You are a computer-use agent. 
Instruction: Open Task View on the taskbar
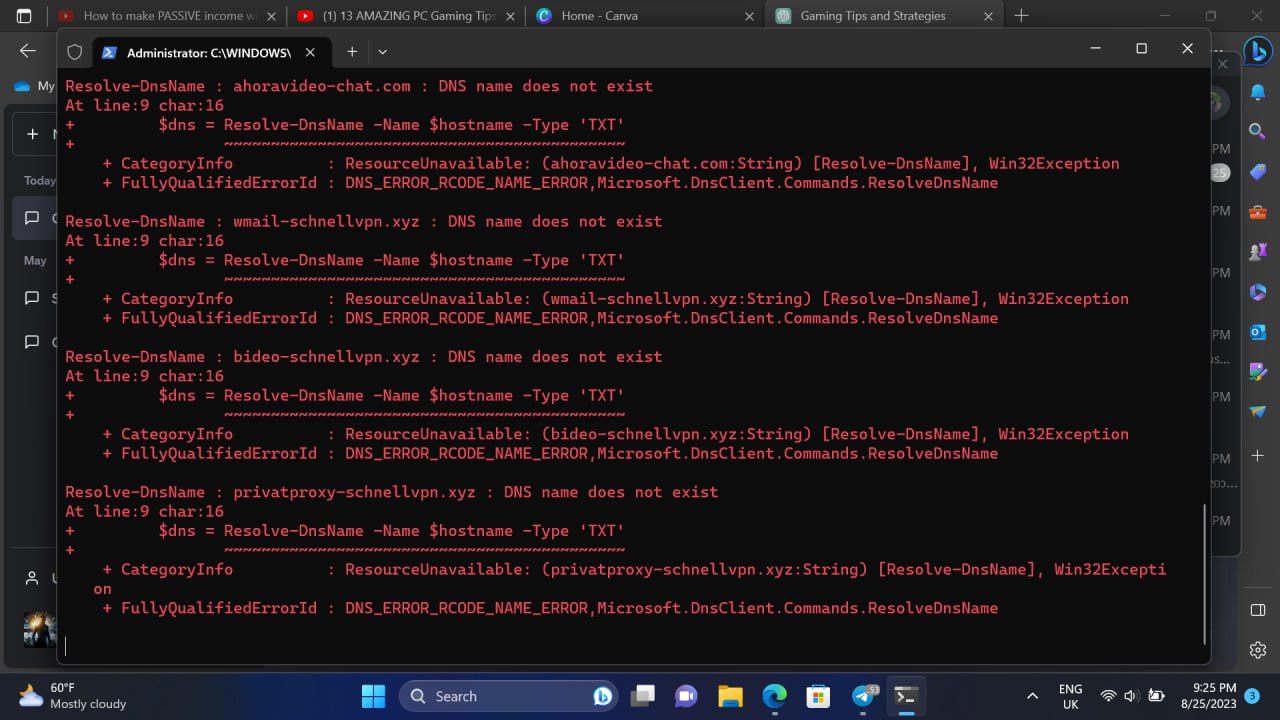[642, 696]
